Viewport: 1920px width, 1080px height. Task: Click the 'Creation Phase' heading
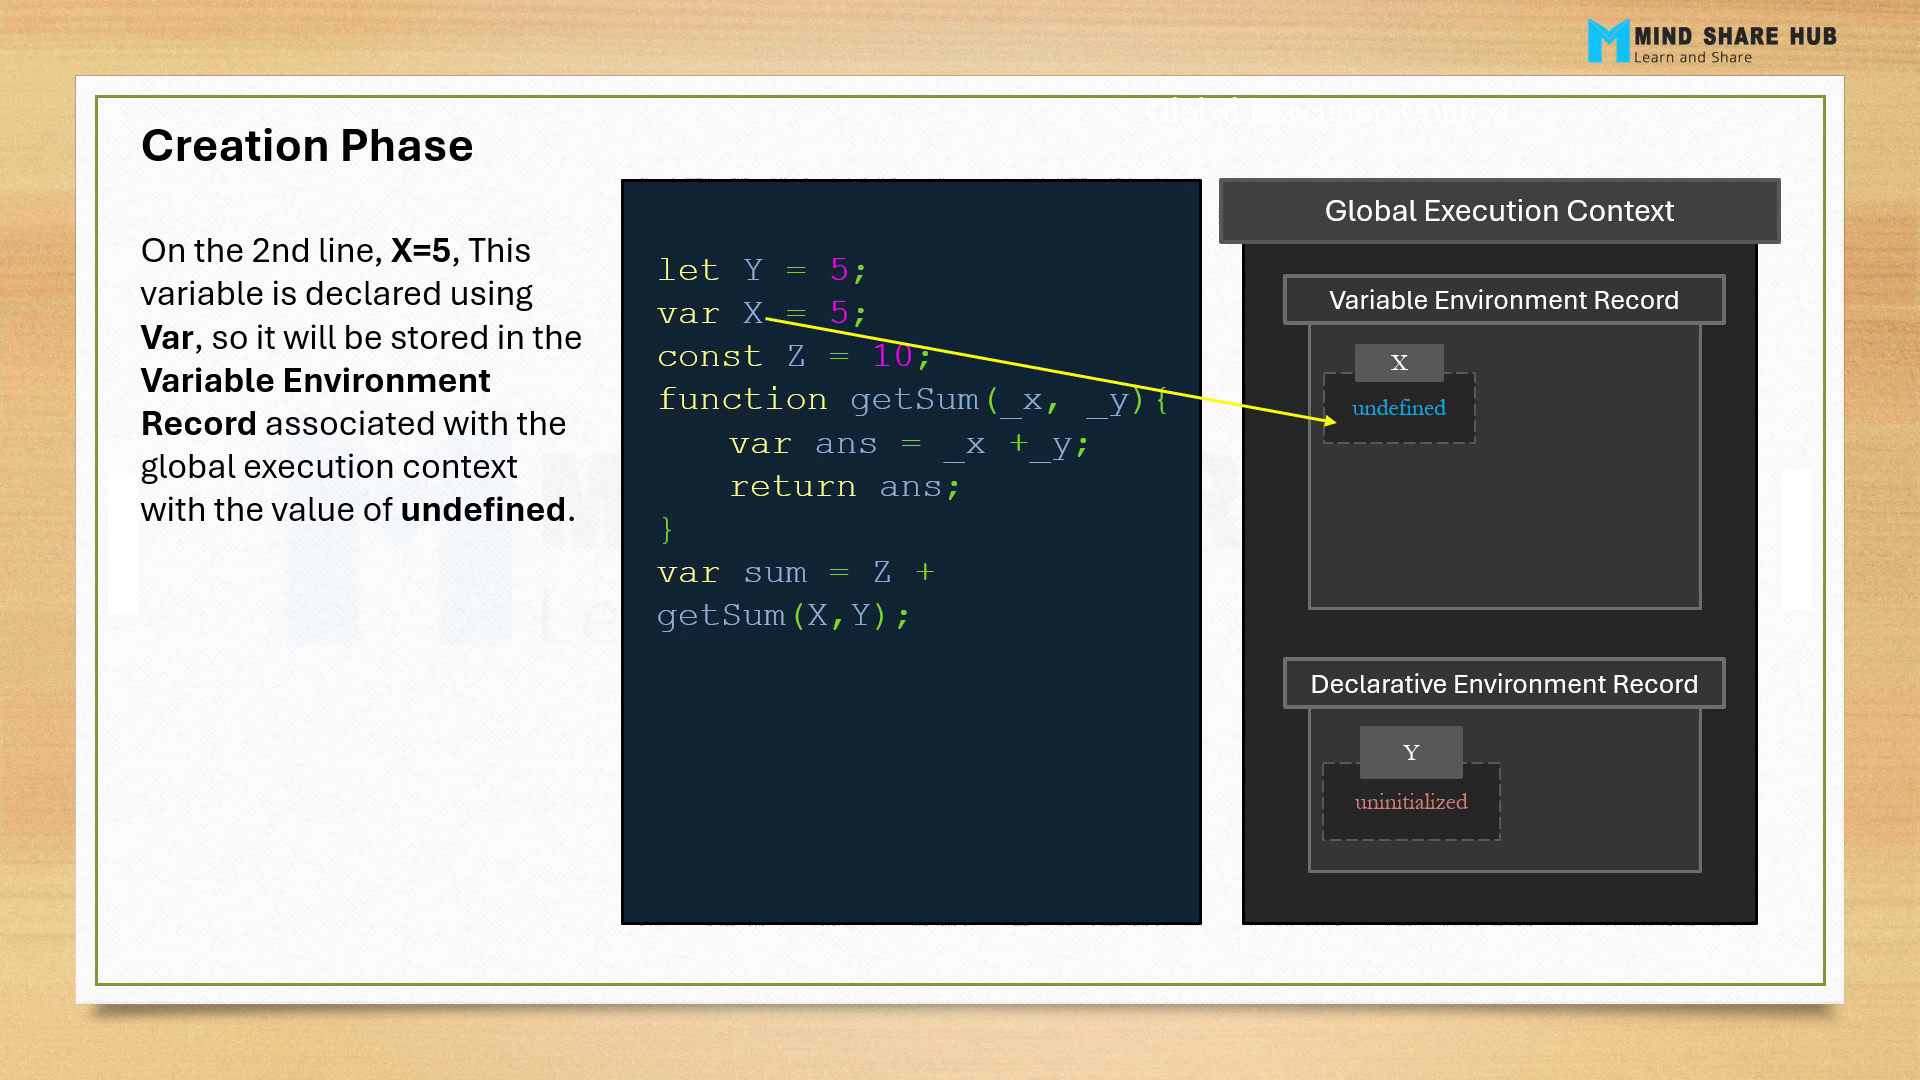point(307,146)
